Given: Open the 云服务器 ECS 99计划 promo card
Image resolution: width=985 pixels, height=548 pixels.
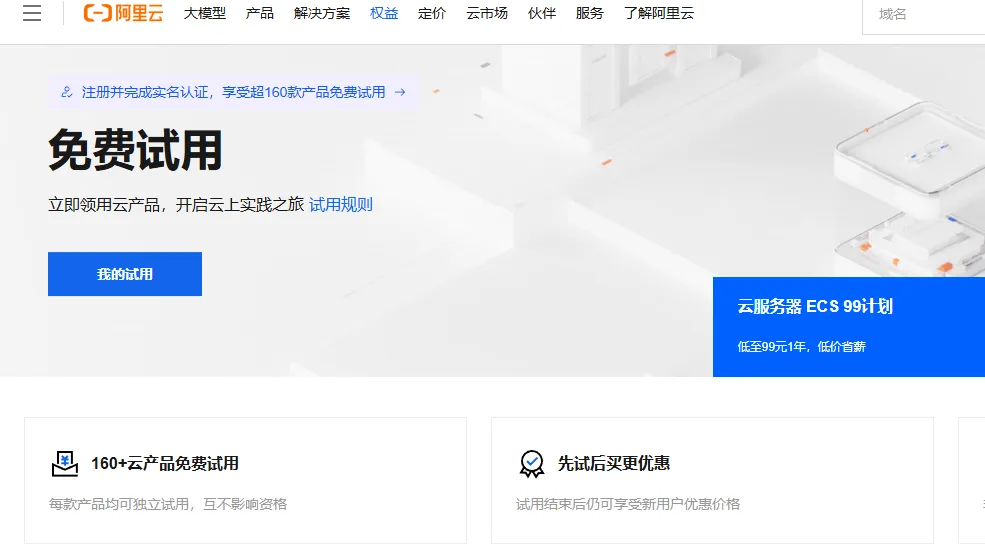Looking at the screenshot, I should [849, 327].
